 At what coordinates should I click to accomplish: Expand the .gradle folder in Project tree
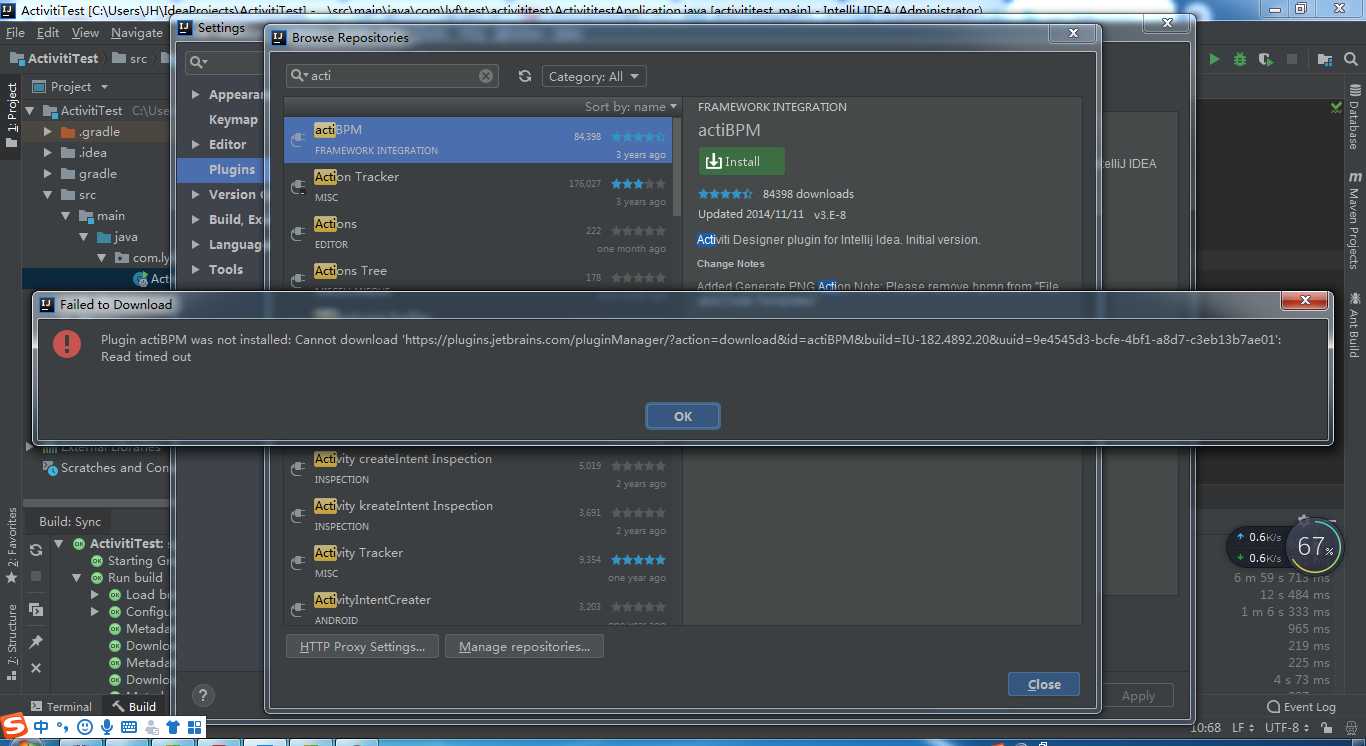click(x=48, y=132)
